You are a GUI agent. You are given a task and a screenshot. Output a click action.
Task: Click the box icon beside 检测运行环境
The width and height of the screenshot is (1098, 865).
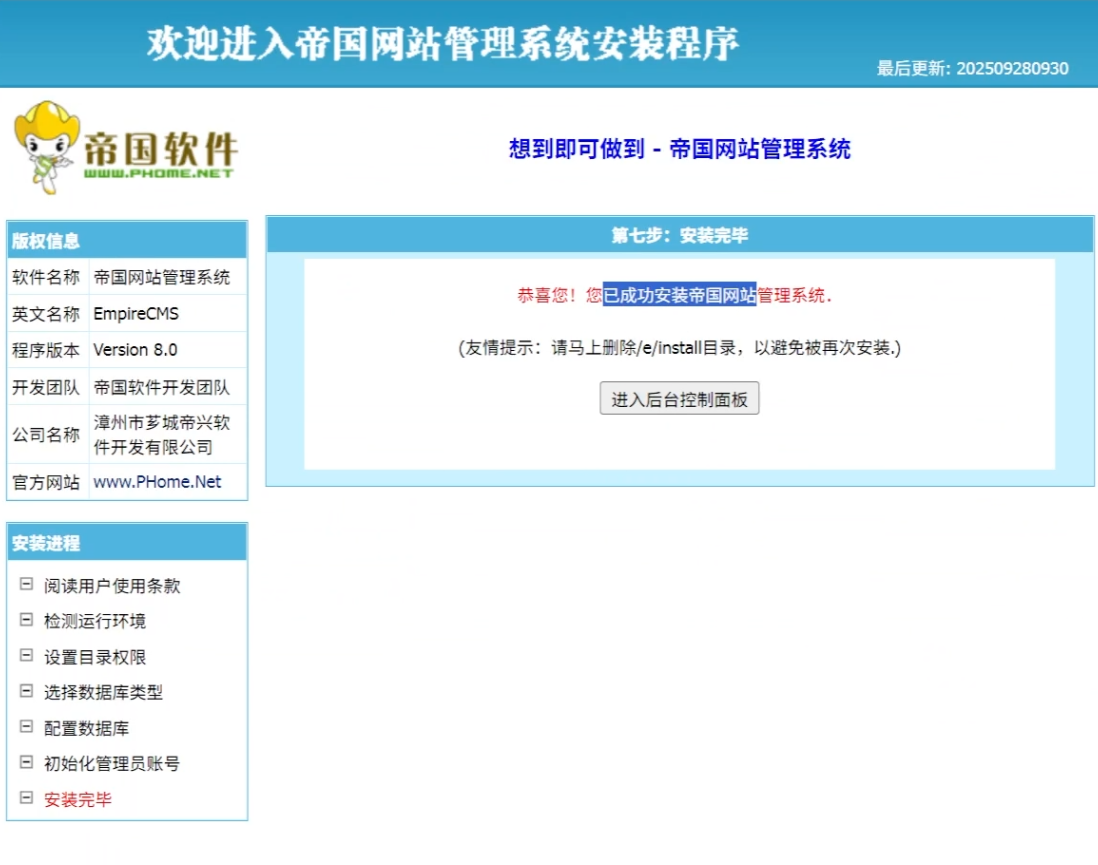pos(26,620)
